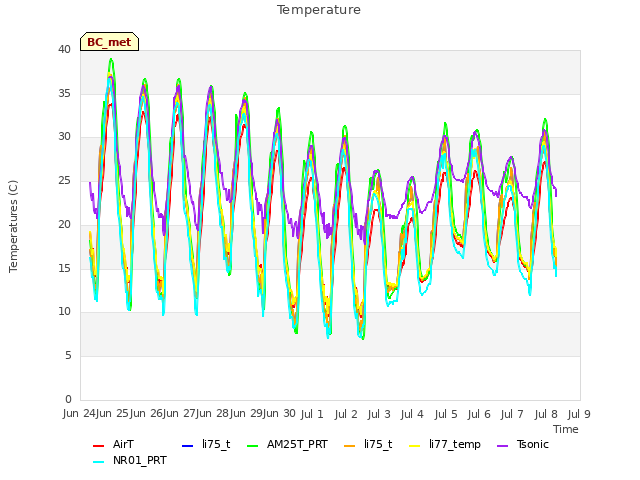Click the Time axis label
Viewport: 640px width, 480px height.
coord(566,429)
